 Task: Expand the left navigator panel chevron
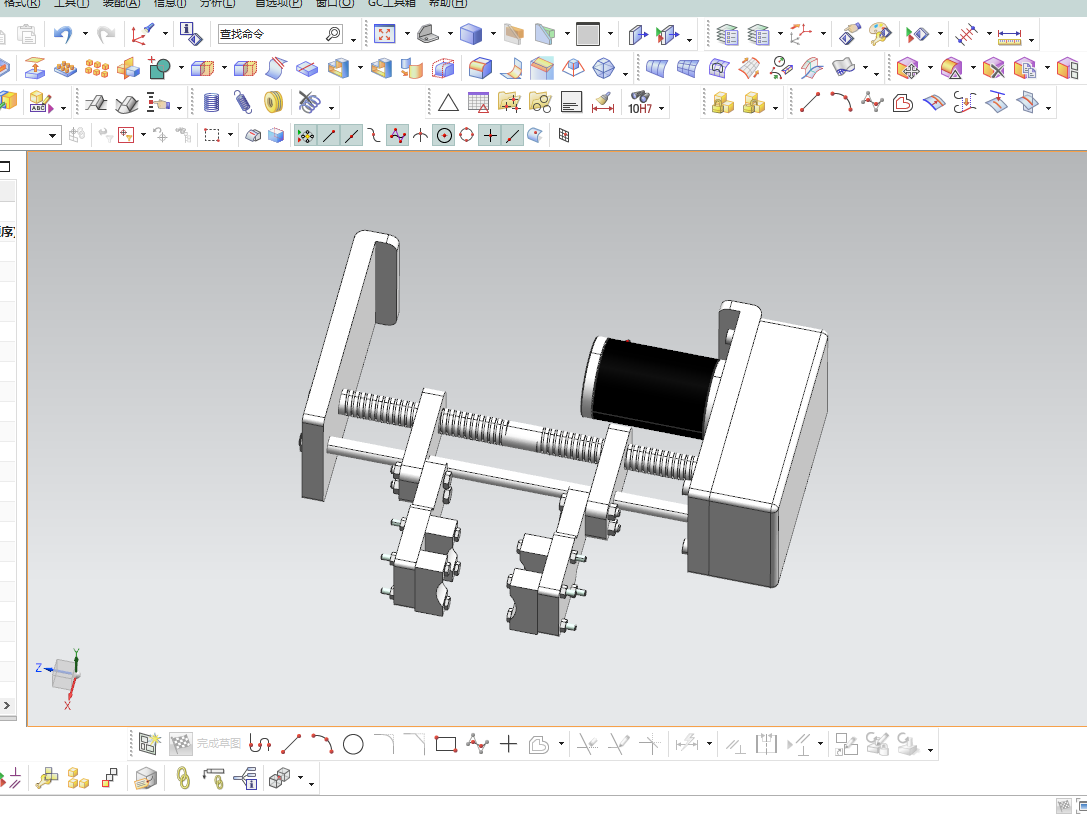[7, 705]
